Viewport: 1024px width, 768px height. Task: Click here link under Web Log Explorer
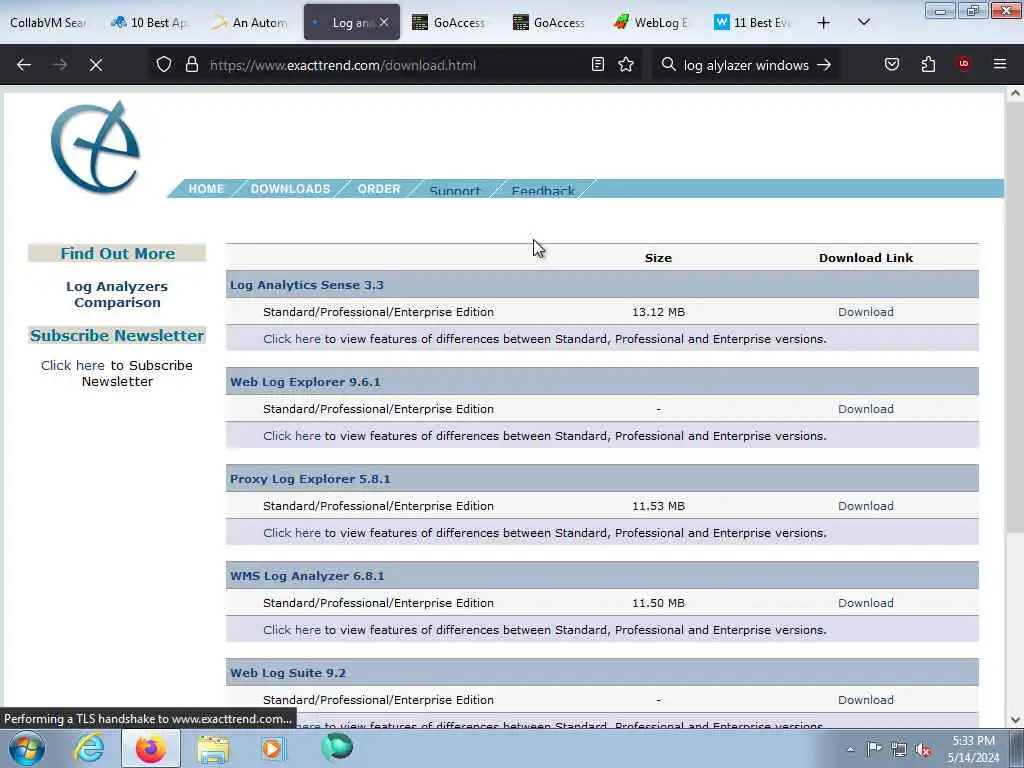pos(292,436)
